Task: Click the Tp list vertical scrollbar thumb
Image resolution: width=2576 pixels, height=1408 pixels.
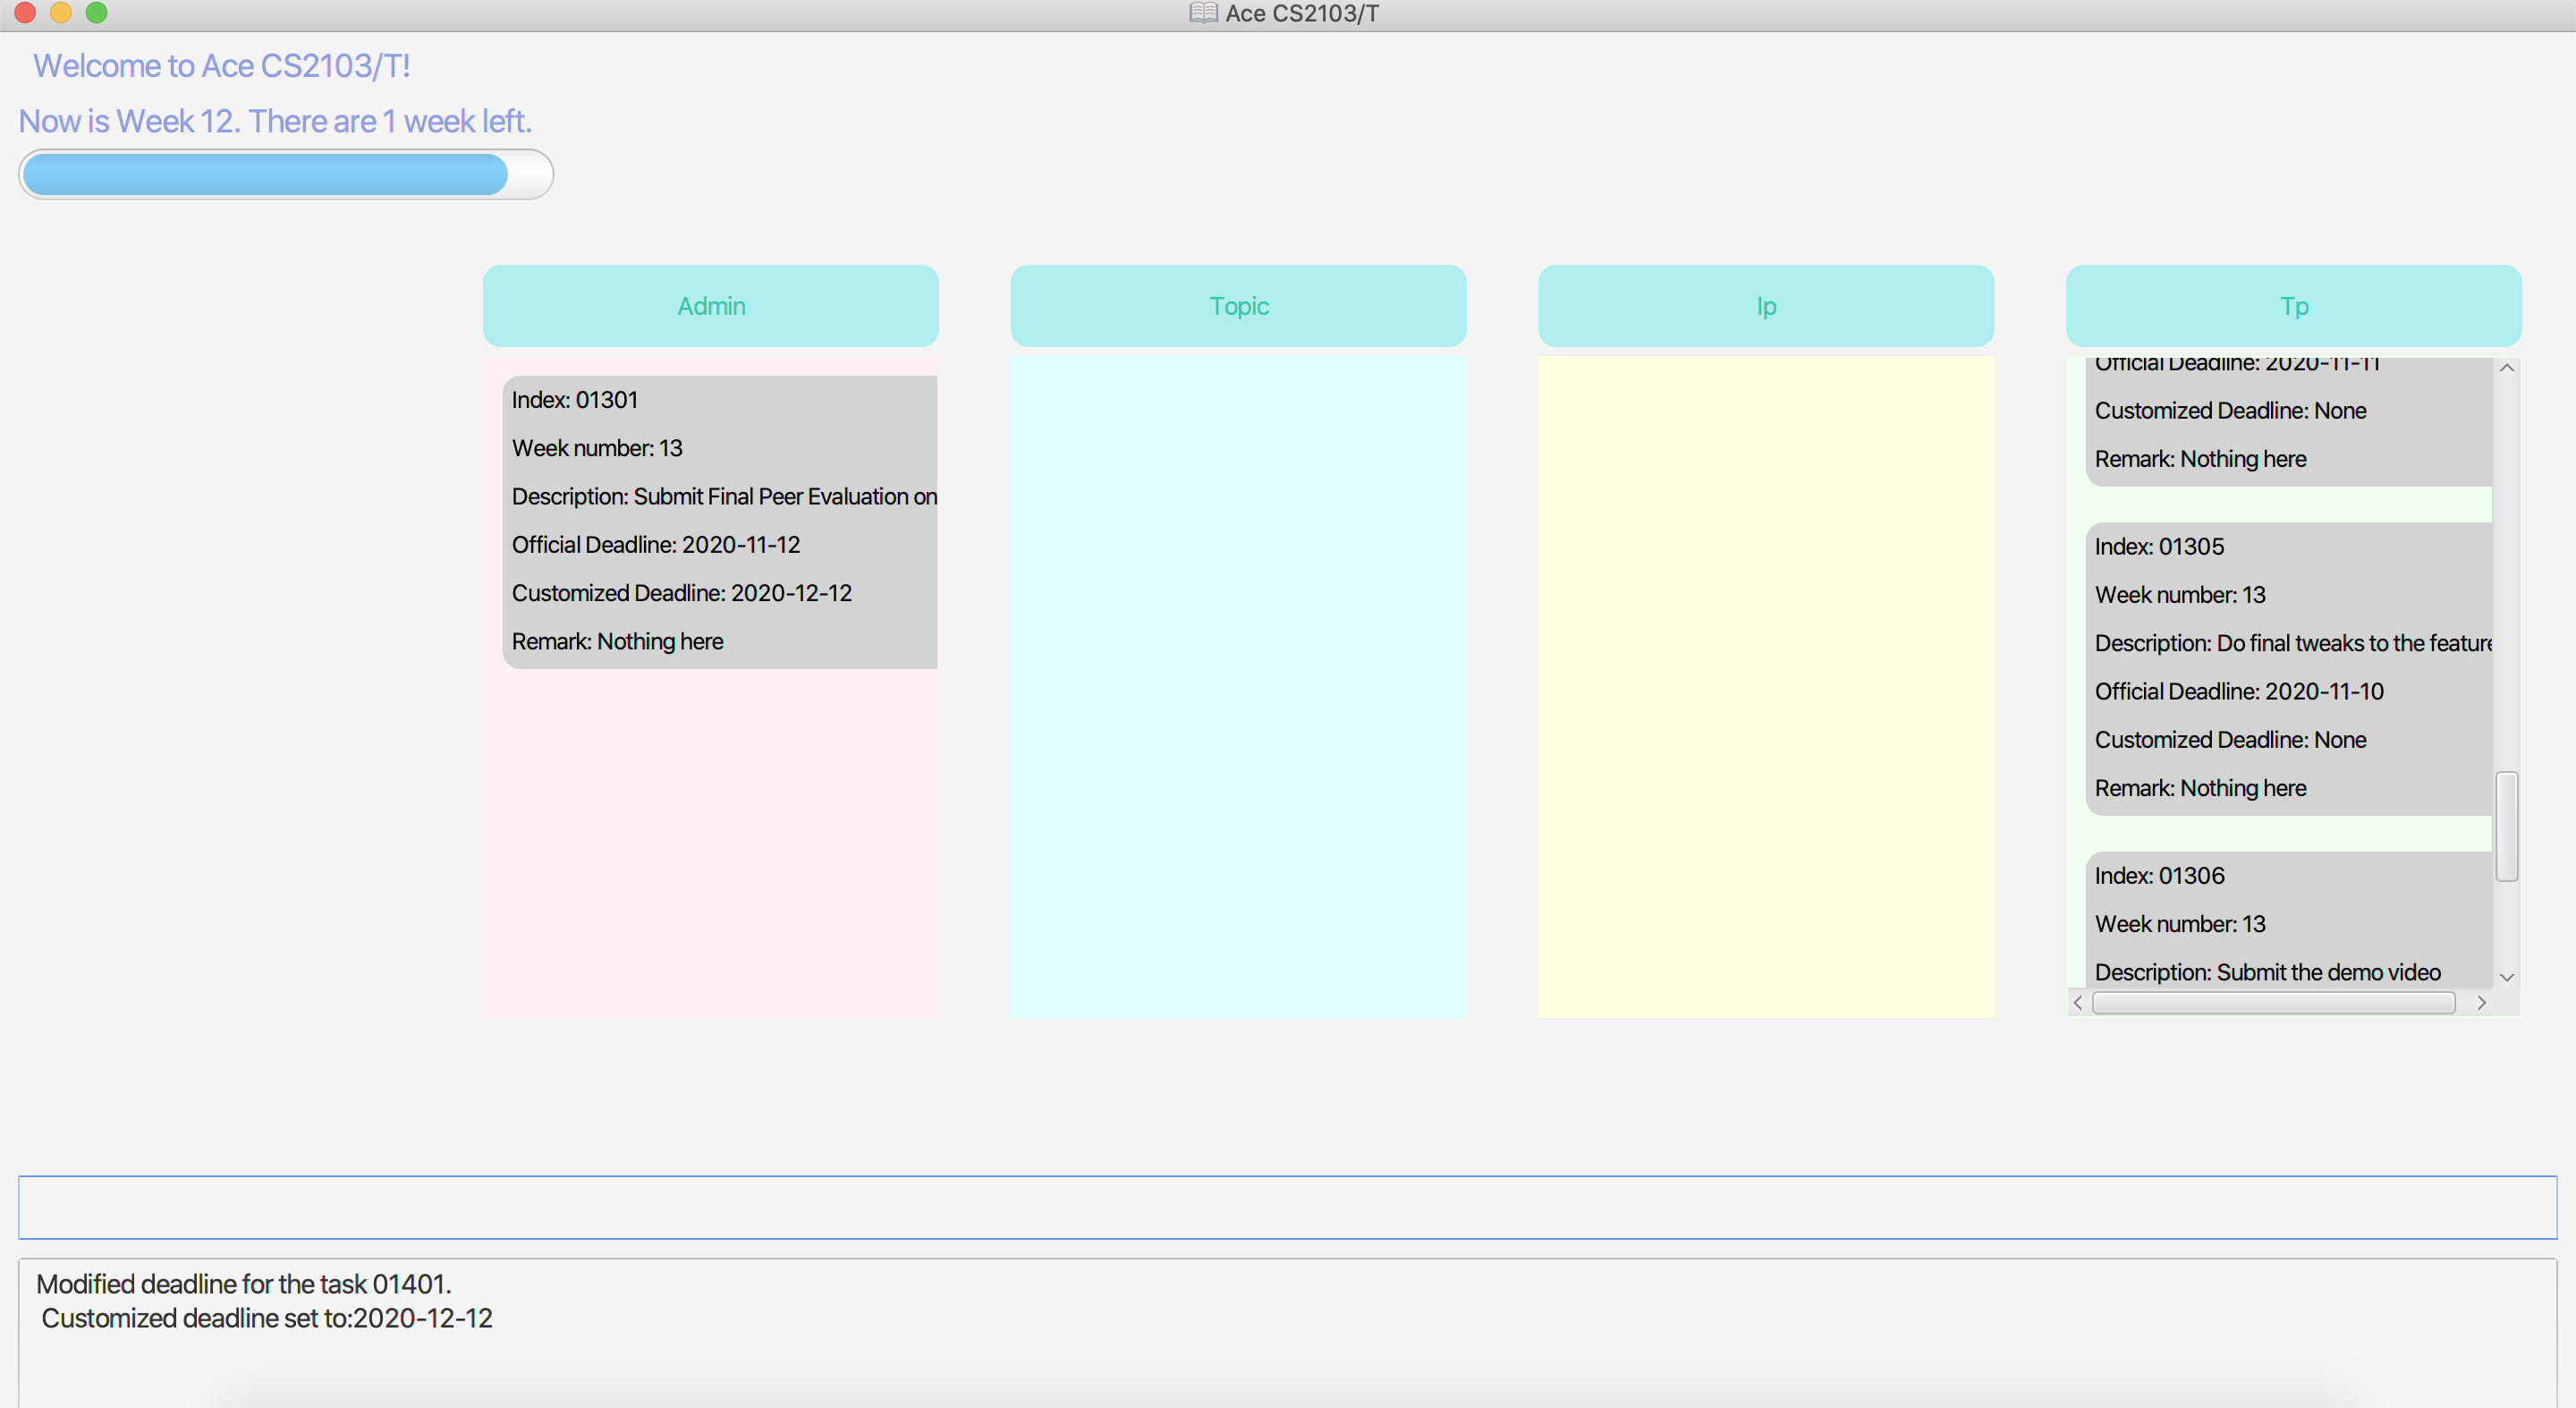Action: pyautogui.click(x=2506, y=826)
